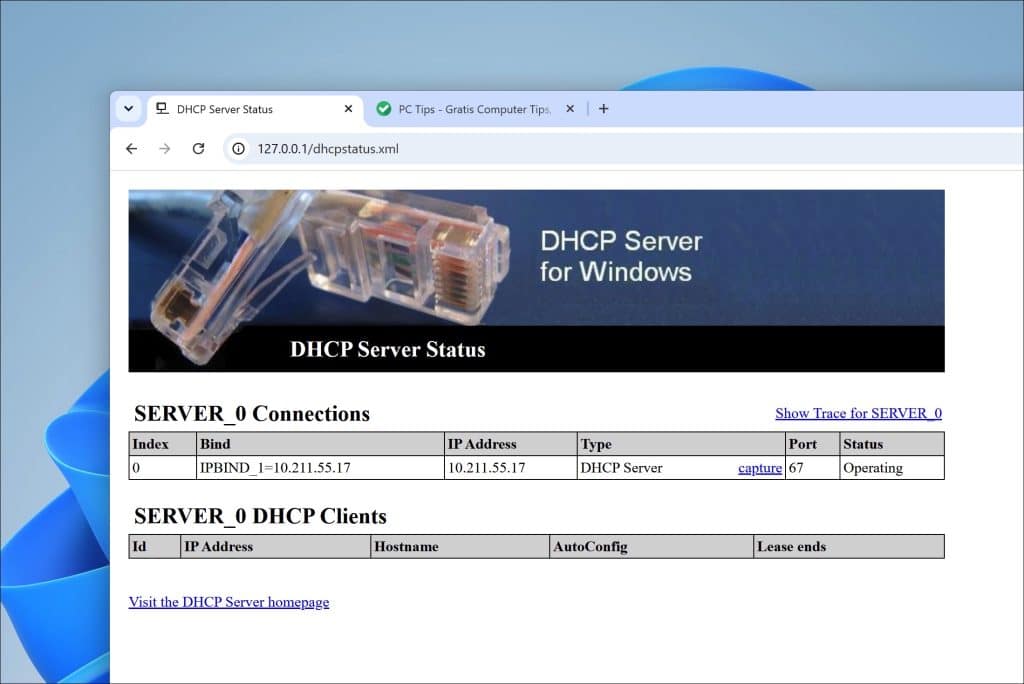Viewport: 1024px width, 684px height.
Task: Click the PC Tips tab favicon
Action: coord(384,109)
